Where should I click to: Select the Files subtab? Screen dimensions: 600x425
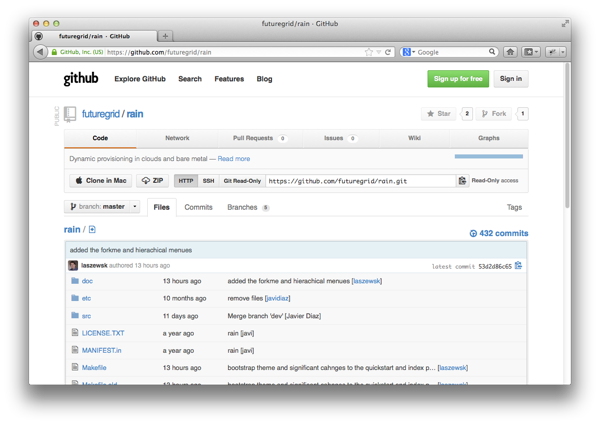click(161, 207)
